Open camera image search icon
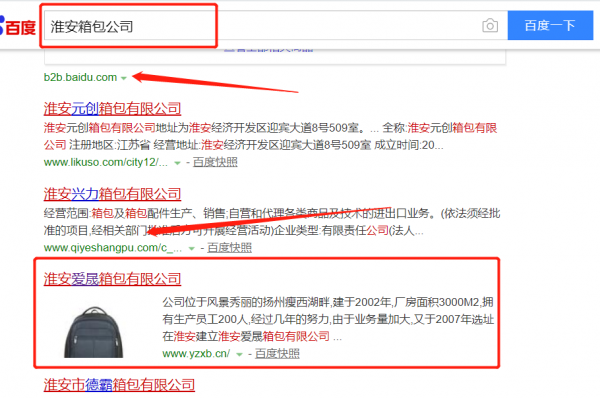 click(490, 26)
